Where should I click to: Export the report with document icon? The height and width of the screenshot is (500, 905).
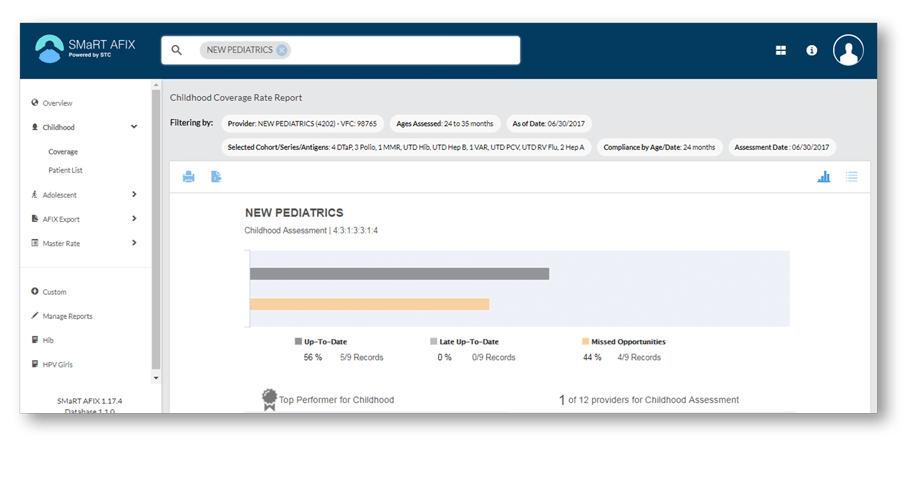point(216,177)
